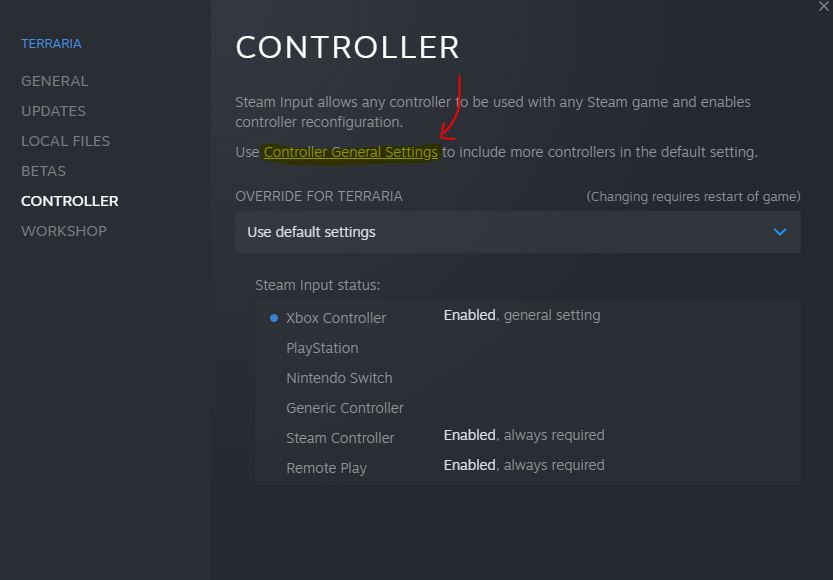This screenshot has height=580, width=833.
Task: Click the PlayStation status row
Action: coord(322,348)
